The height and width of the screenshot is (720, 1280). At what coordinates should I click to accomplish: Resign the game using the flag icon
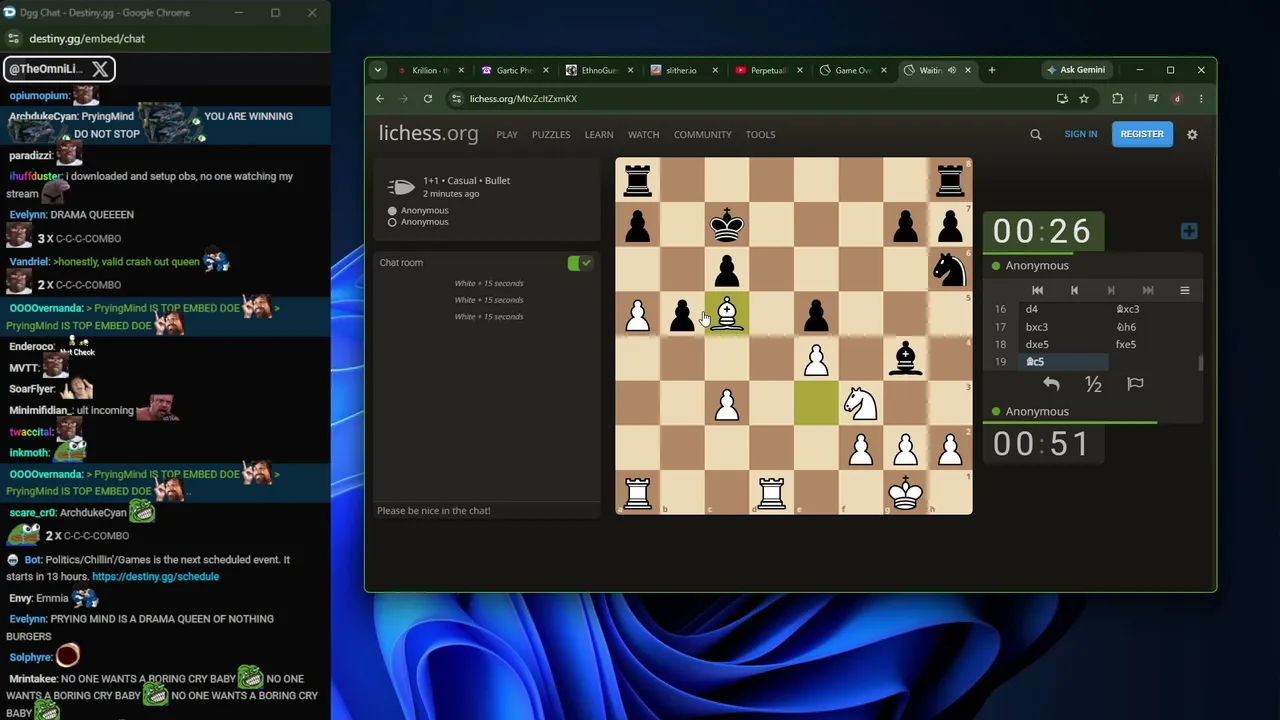point(1135,384)
